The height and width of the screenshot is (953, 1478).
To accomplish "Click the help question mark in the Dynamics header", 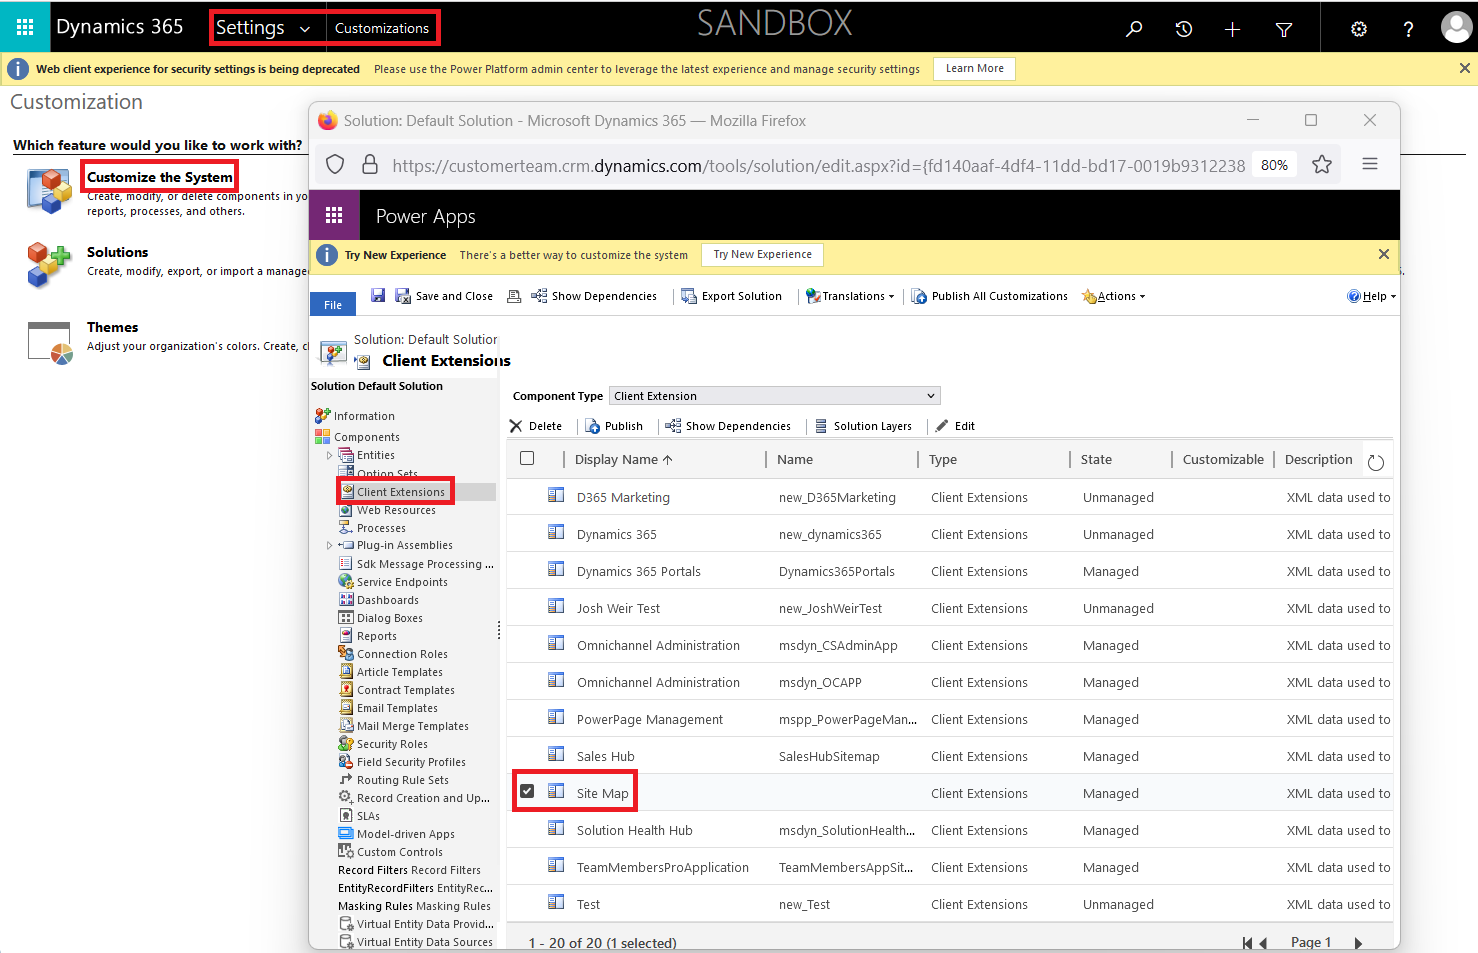I will click(1408, 29).
